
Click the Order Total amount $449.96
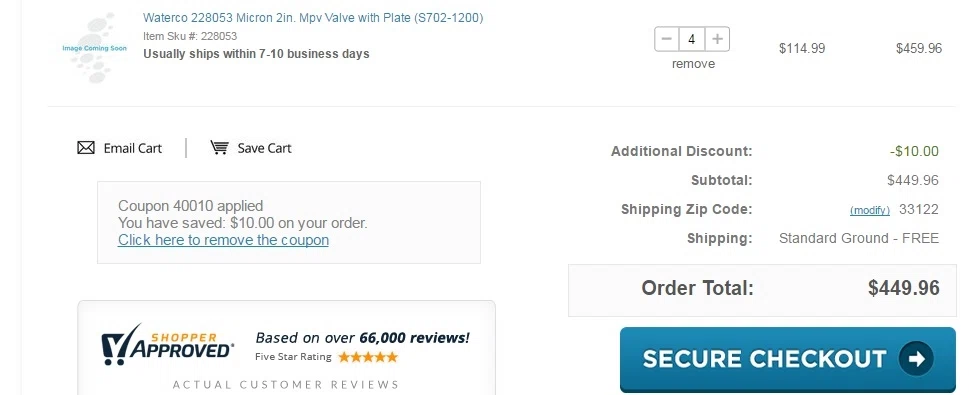coord(903,288)
